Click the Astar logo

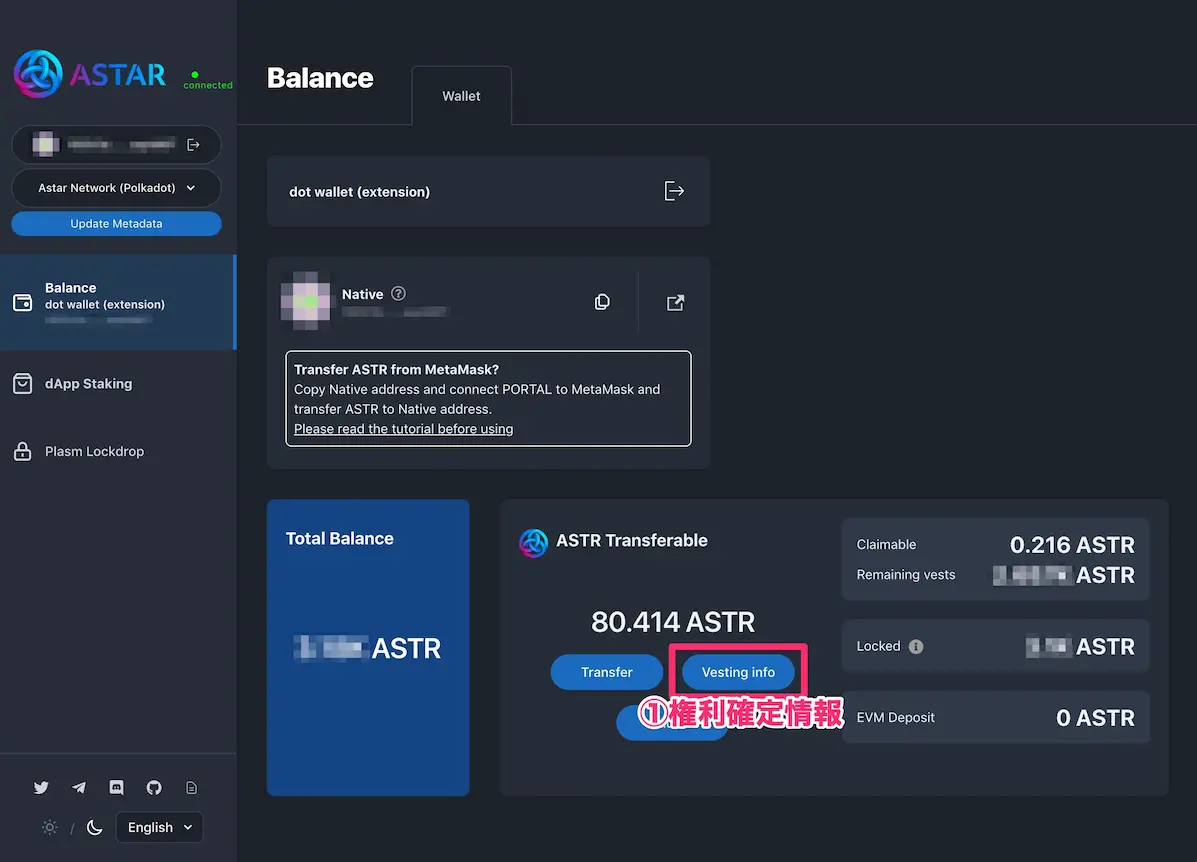click(x=90, y=74)
